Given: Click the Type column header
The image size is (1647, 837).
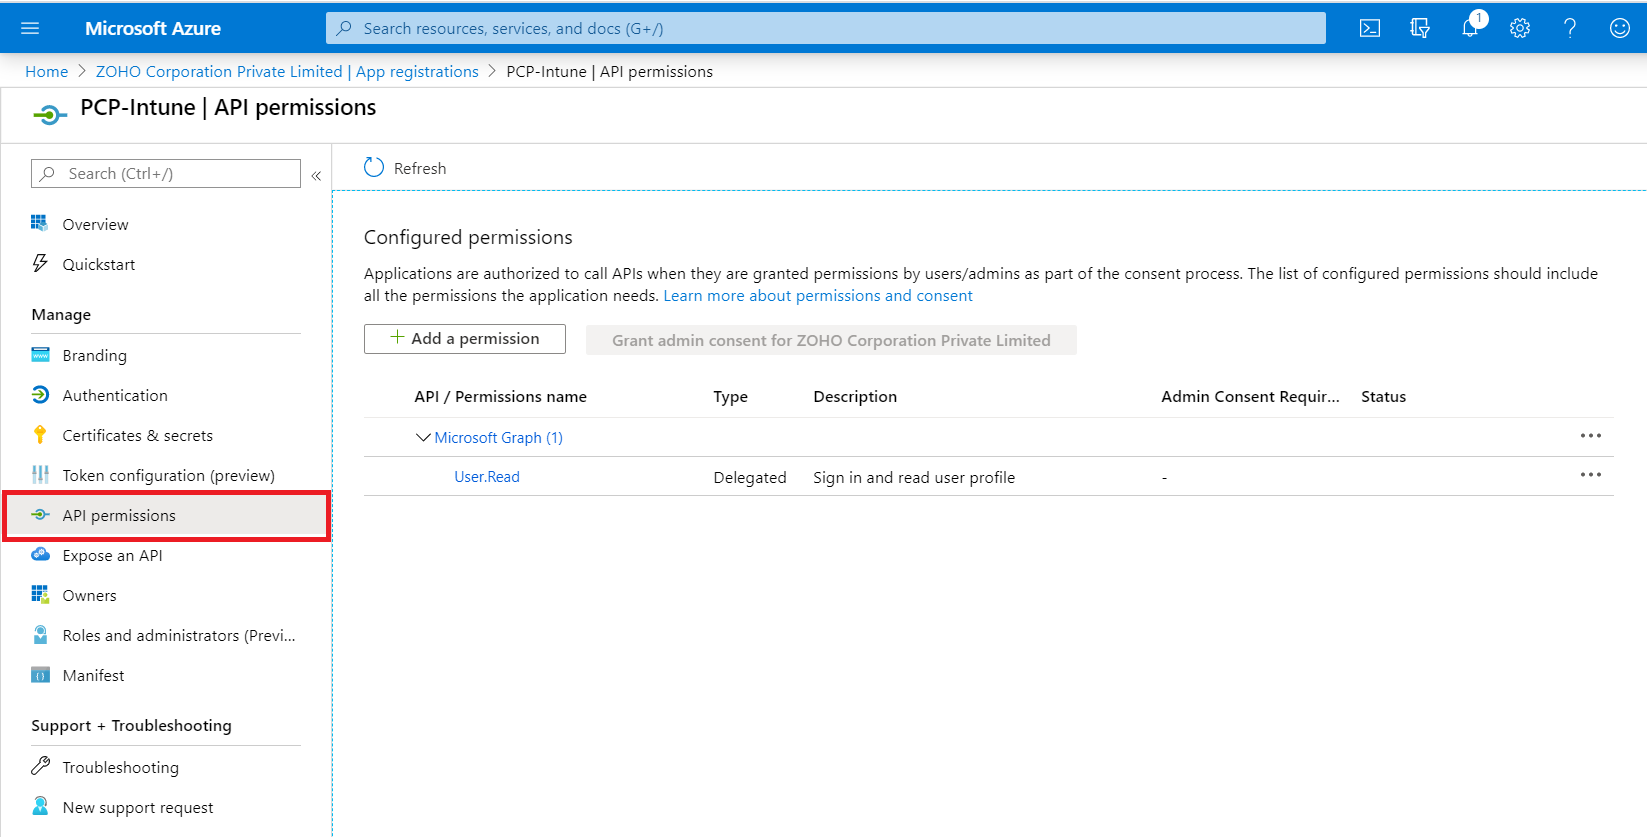Looking at the screenshot, I should pyautogui.click(x=730, y=397).
